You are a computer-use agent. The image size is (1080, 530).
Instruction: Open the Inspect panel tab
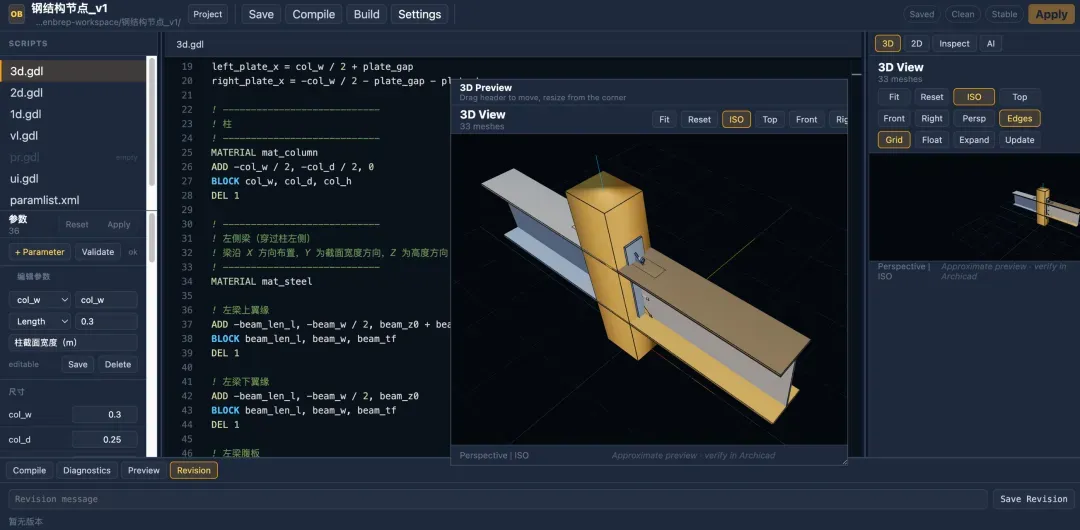[x=954, y=43]
